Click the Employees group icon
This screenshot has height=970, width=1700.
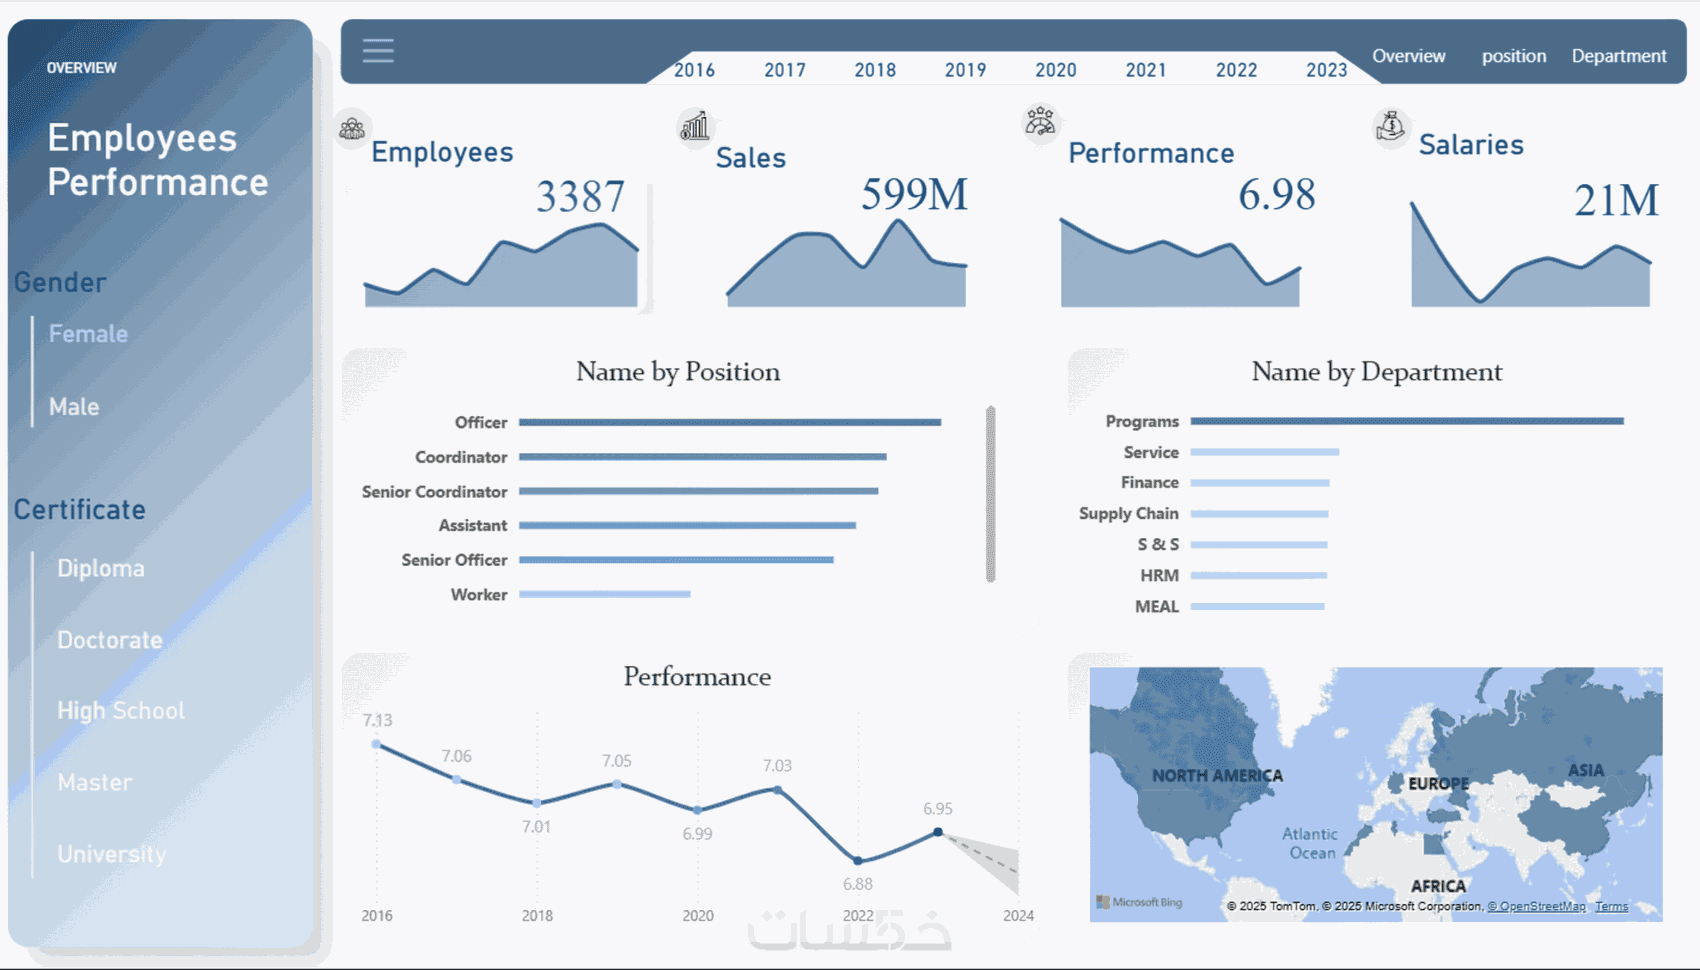click(352, 129)
